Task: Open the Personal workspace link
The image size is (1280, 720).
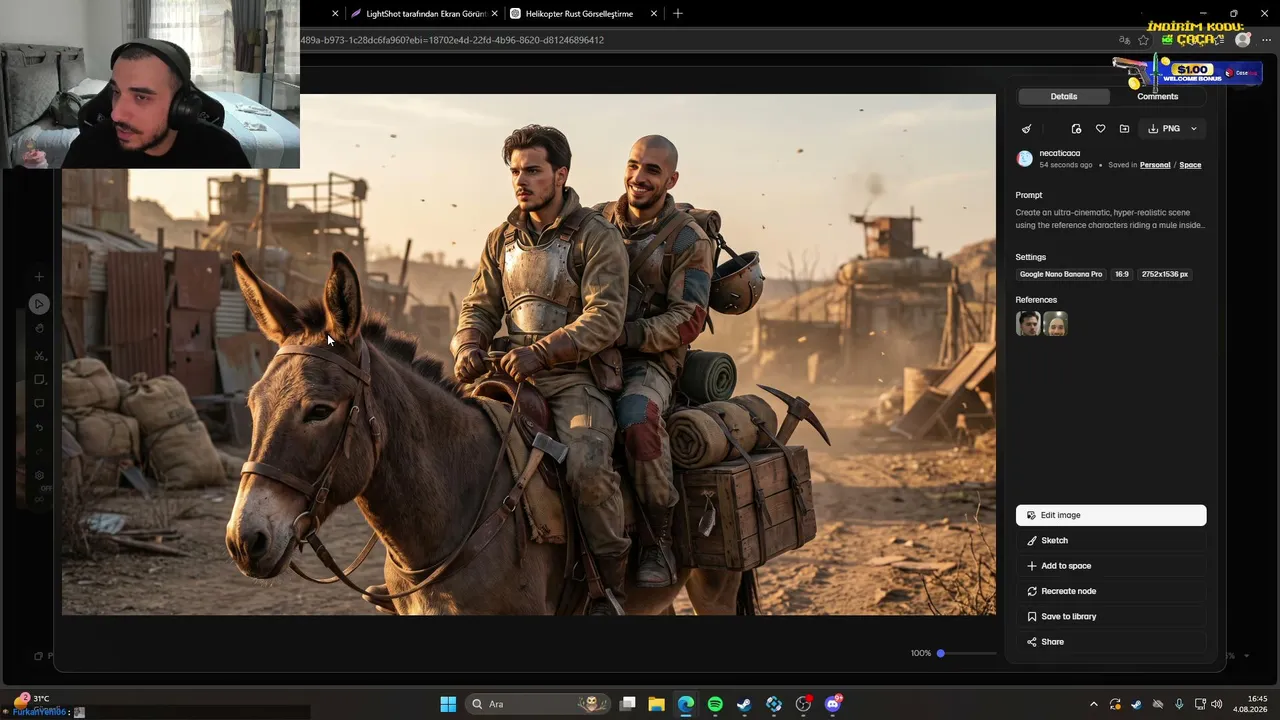Action: (x=1155, y=165)
